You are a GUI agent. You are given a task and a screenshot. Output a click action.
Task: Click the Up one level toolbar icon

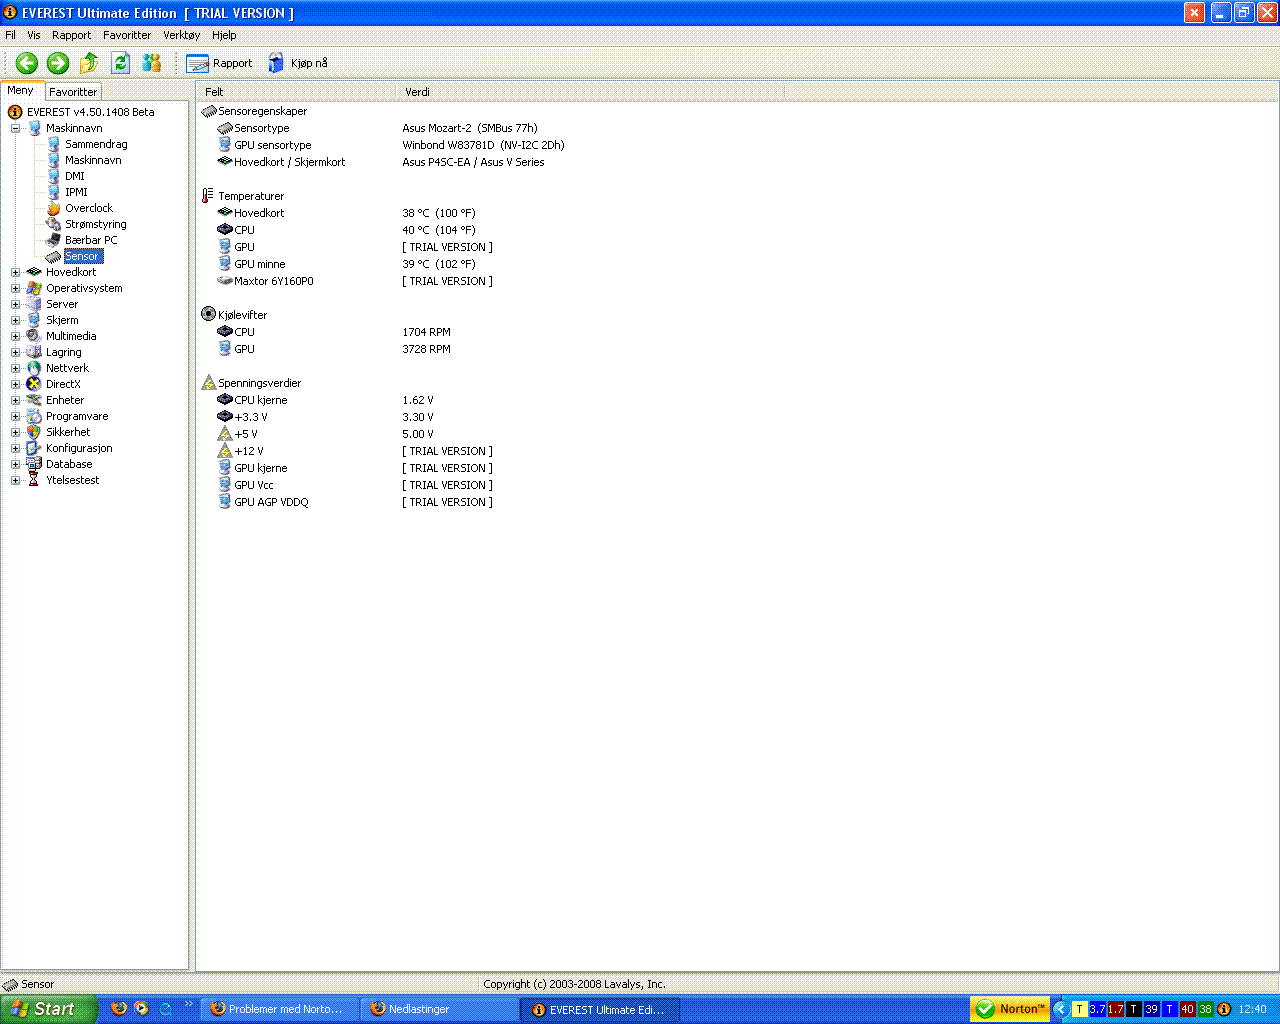[x=89, y=63]
